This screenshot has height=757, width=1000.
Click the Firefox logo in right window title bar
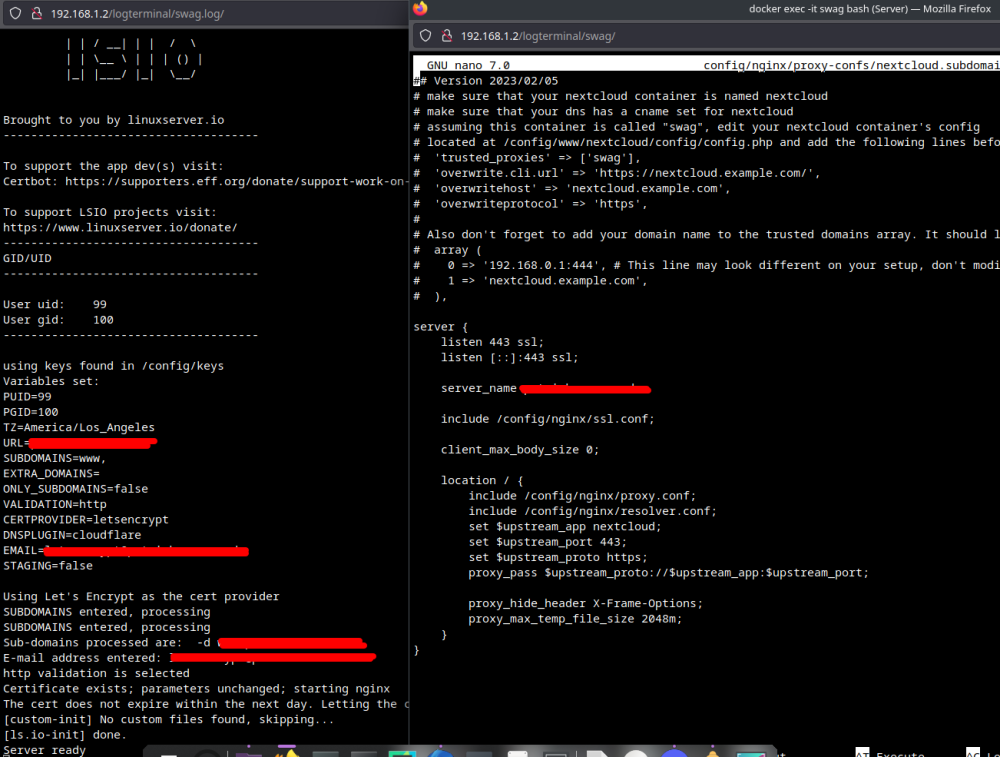pos(420,8)
